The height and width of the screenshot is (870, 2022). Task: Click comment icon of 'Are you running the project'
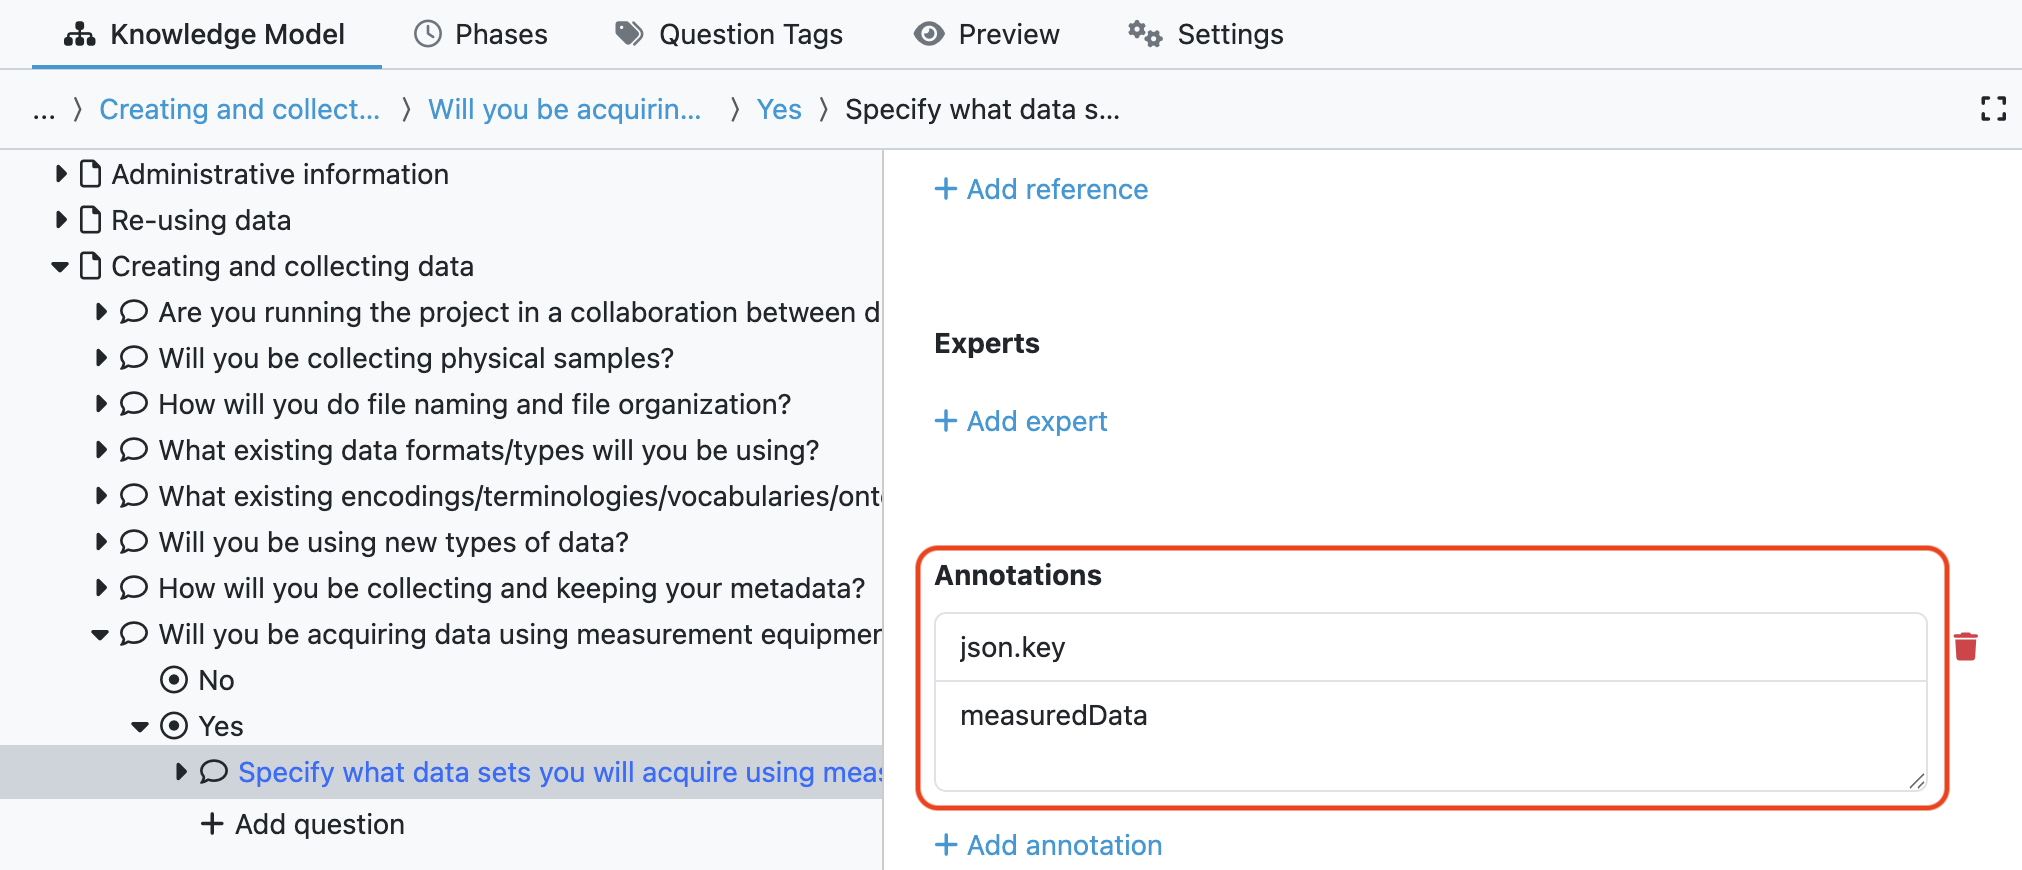[x=134, y=312]
